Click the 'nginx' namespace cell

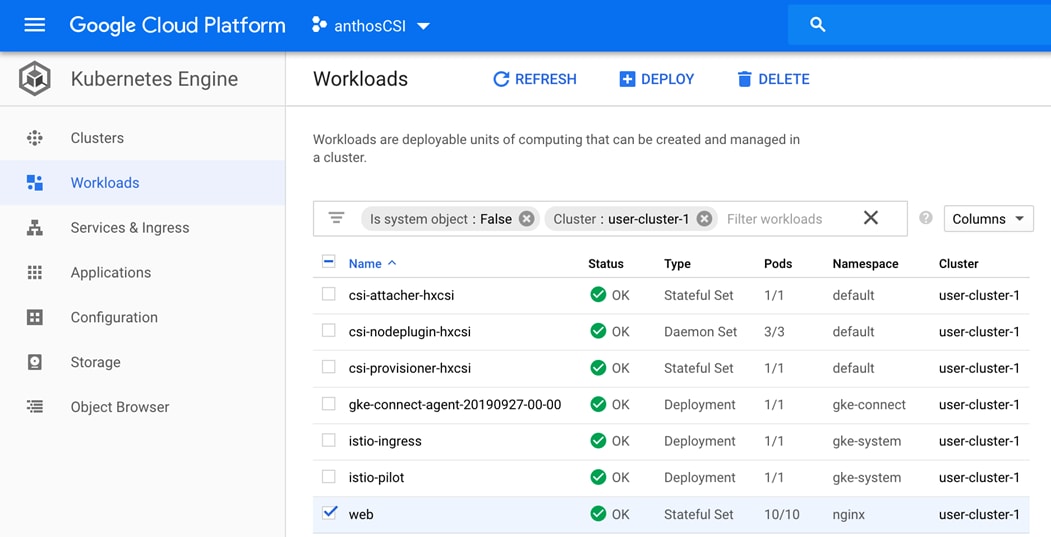(x=849, y=515)
